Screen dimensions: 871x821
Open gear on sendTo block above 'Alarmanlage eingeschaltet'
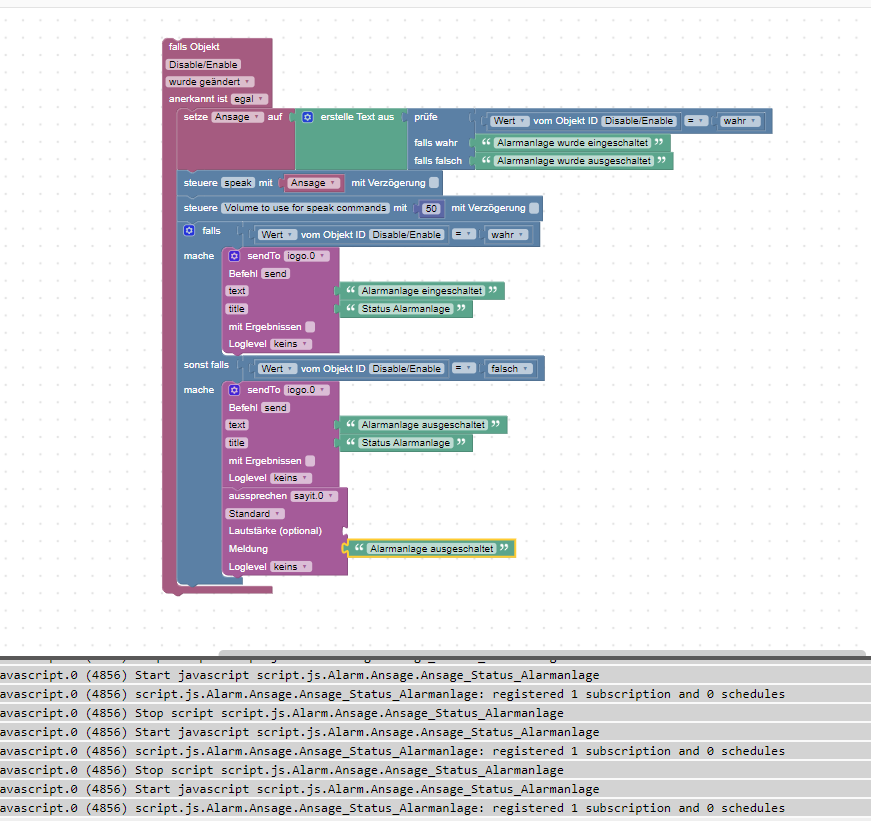click(234, 256)
